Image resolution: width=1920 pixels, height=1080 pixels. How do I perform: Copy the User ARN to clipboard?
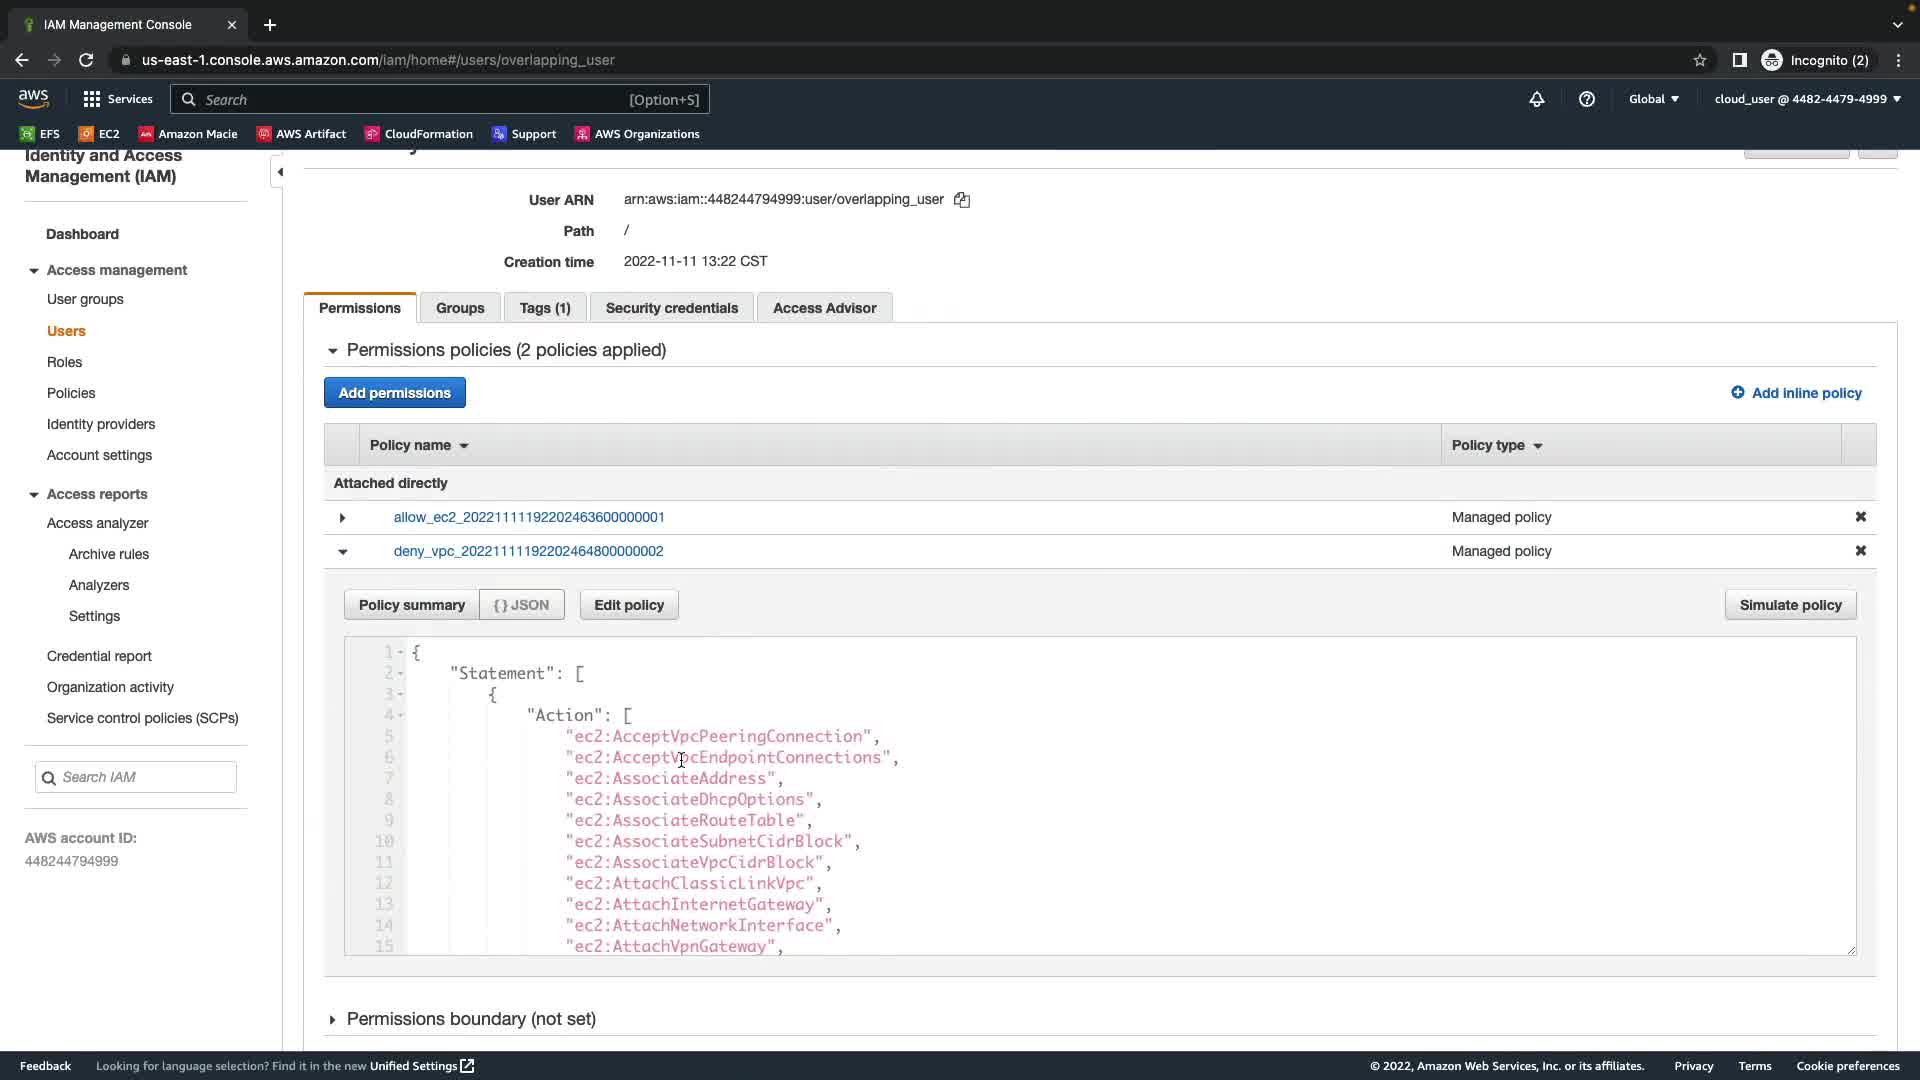coord(961,200)
